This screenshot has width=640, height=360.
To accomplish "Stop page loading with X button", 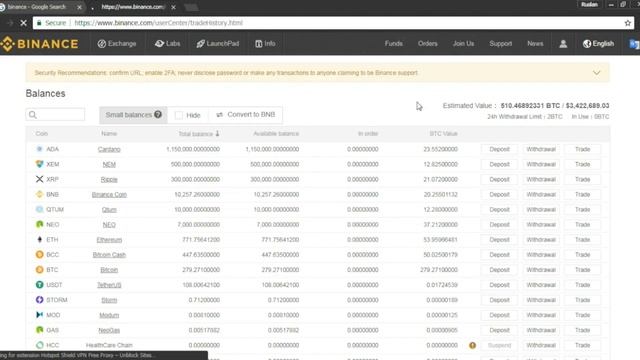I will click(x=23, y=23).
